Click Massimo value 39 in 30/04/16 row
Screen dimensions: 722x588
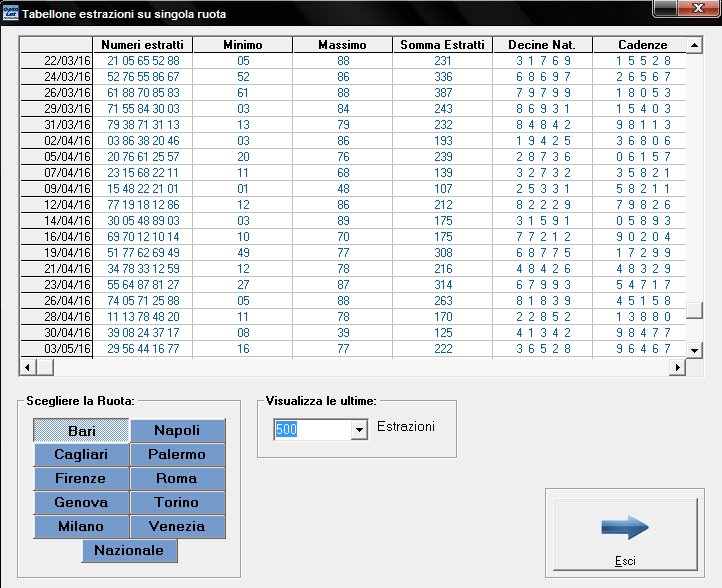tap(343, 332)
